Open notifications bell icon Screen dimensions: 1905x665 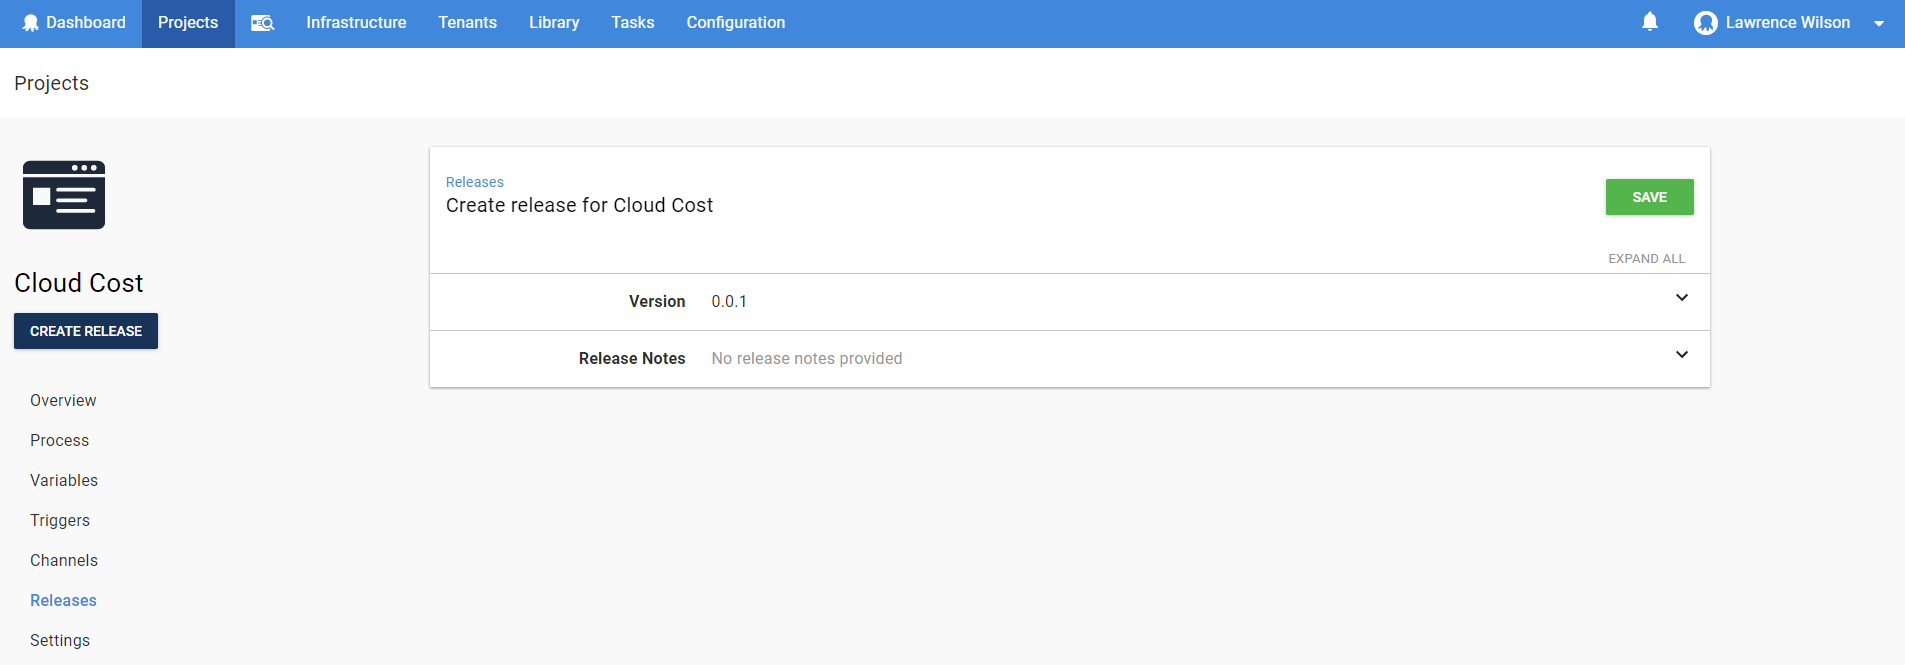tap(1650, 22)
